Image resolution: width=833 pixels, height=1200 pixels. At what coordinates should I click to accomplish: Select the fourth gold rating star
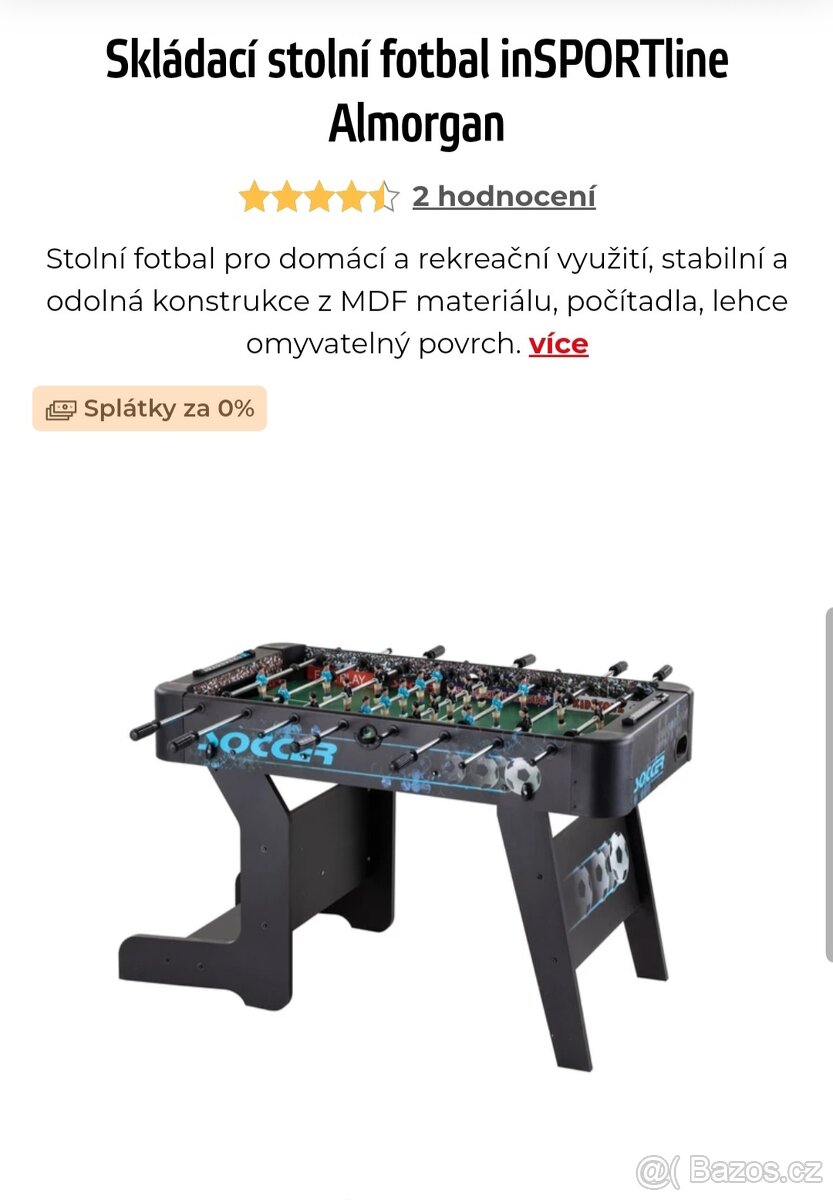pos(351,197)
